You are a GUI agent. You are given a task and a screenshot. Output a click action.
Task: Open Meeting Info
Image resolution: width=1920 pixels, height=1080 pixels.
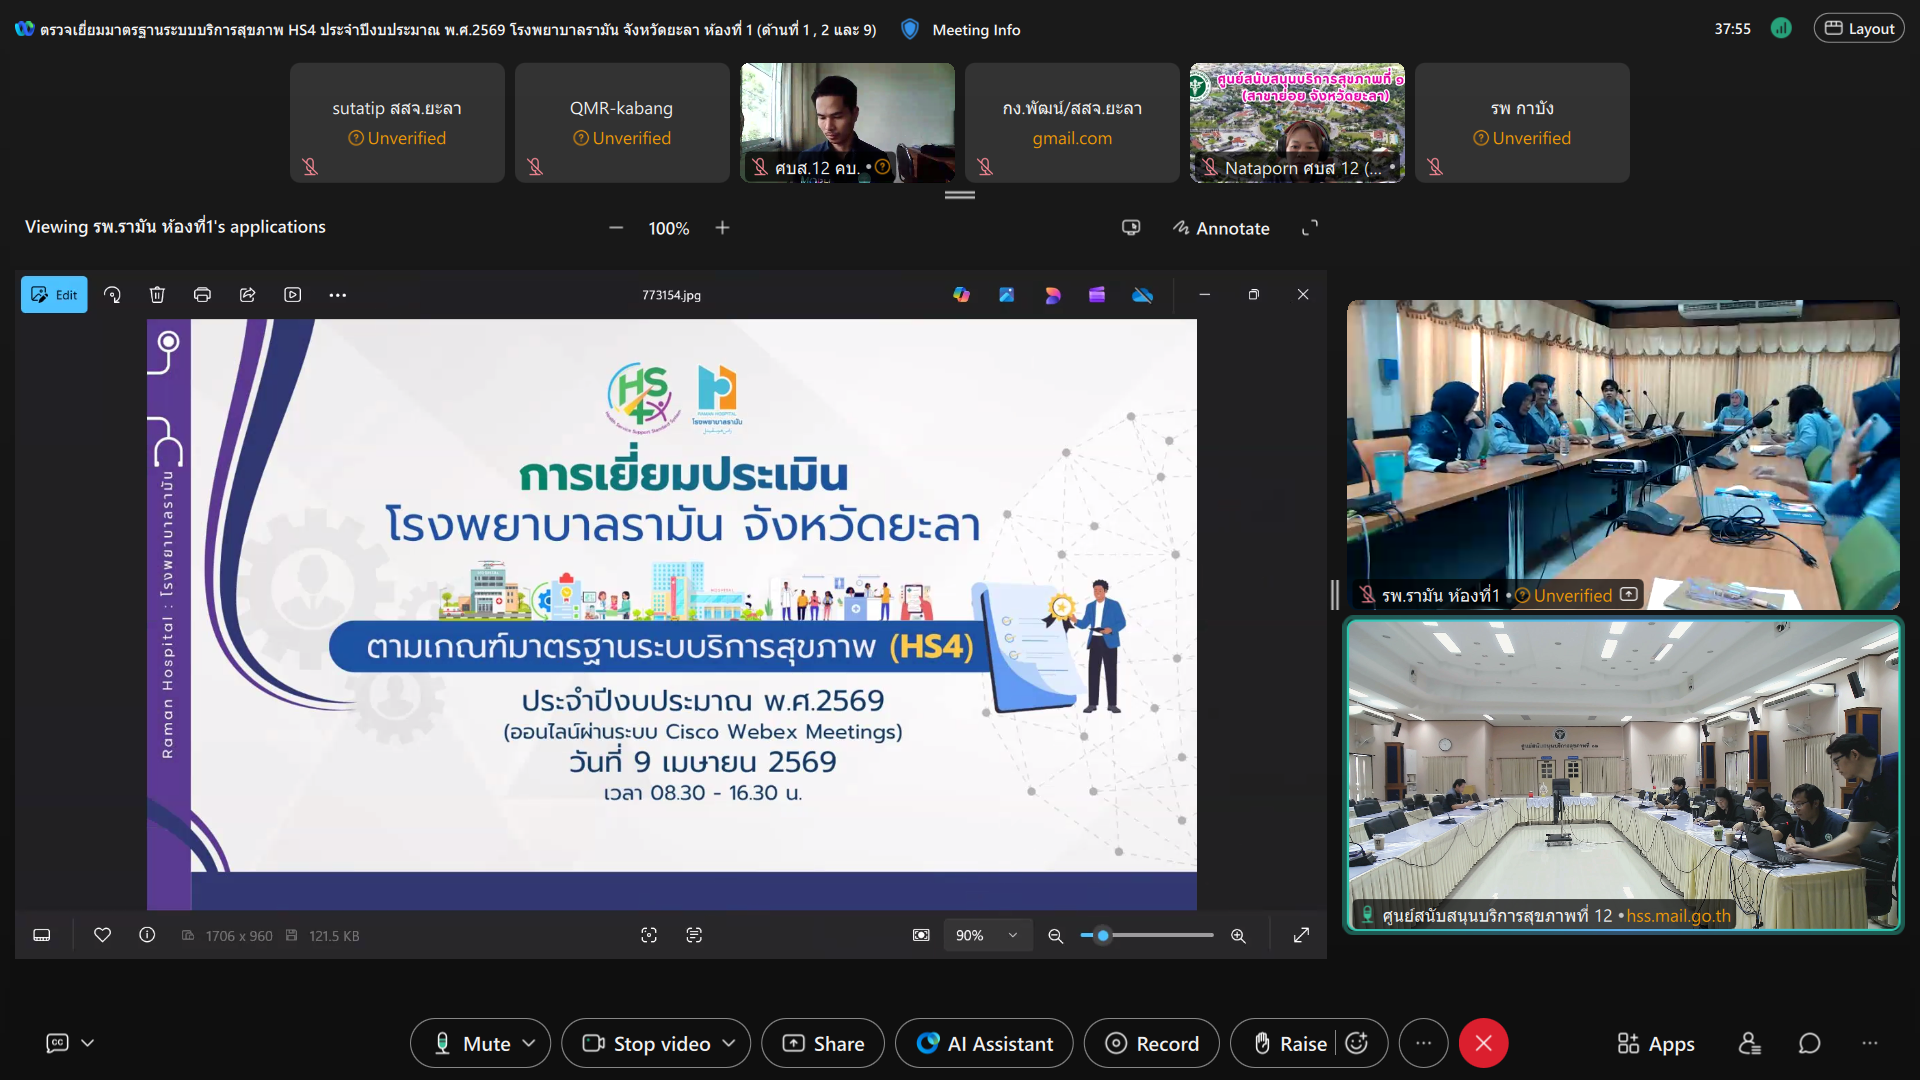pyautogui.click(x=961, y=30)
